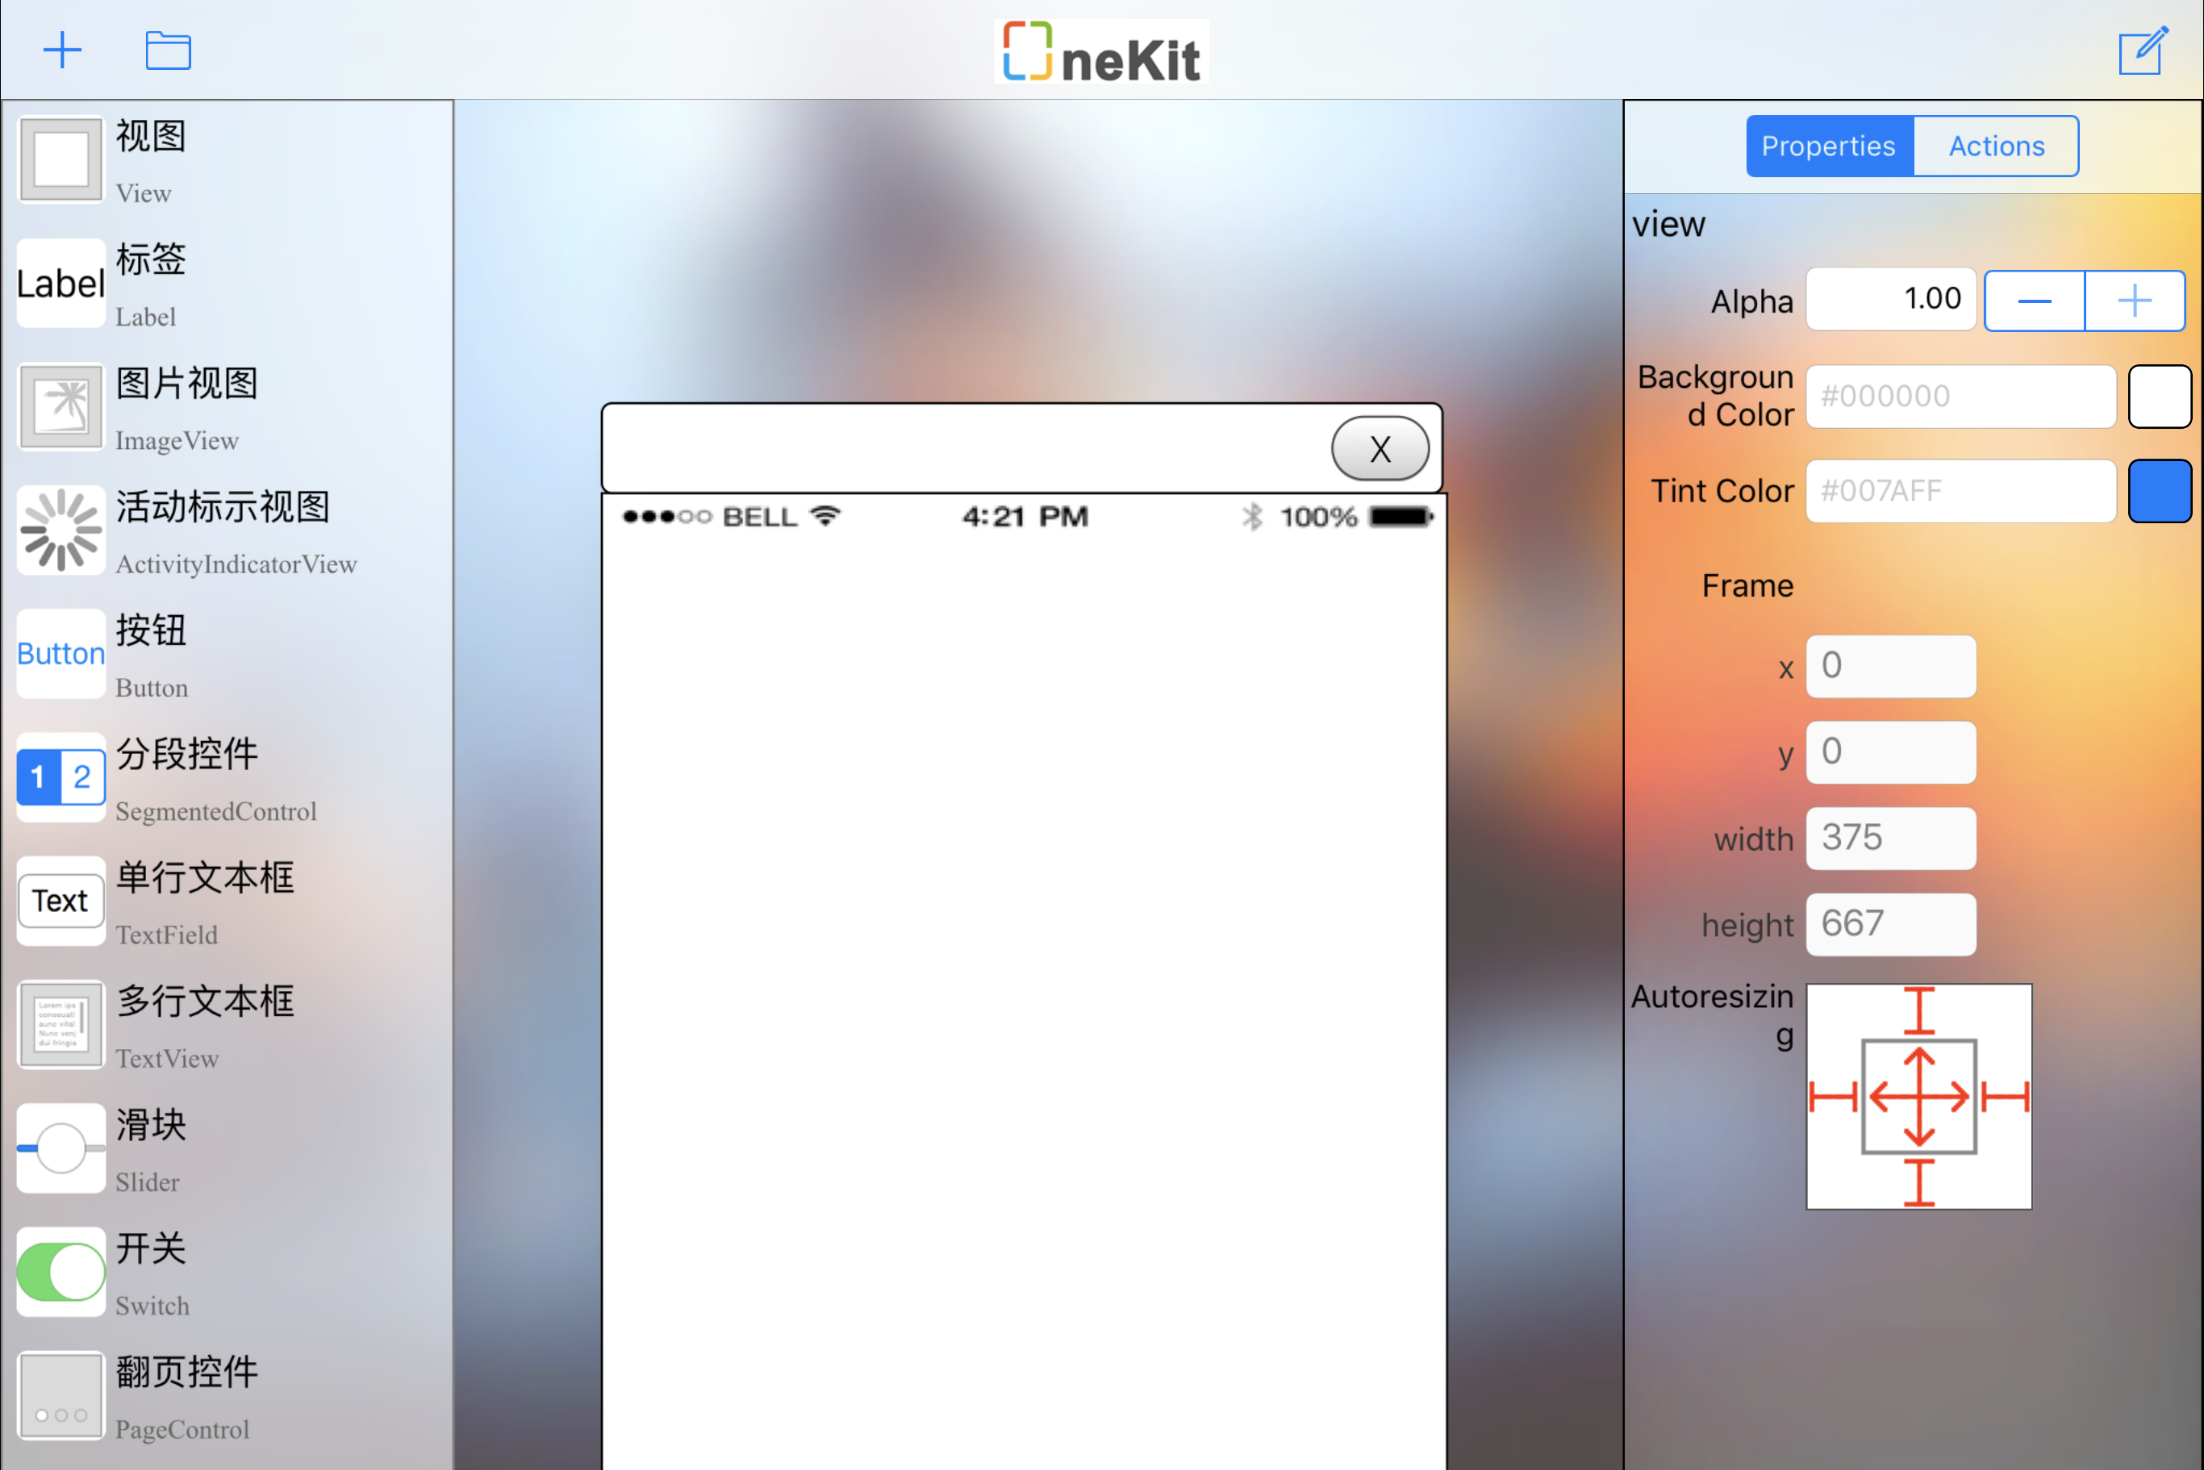The height and width of the screenshot is (1470, 2204).
Task: Click the compose edit icon top right
Action: point(2143,51)
